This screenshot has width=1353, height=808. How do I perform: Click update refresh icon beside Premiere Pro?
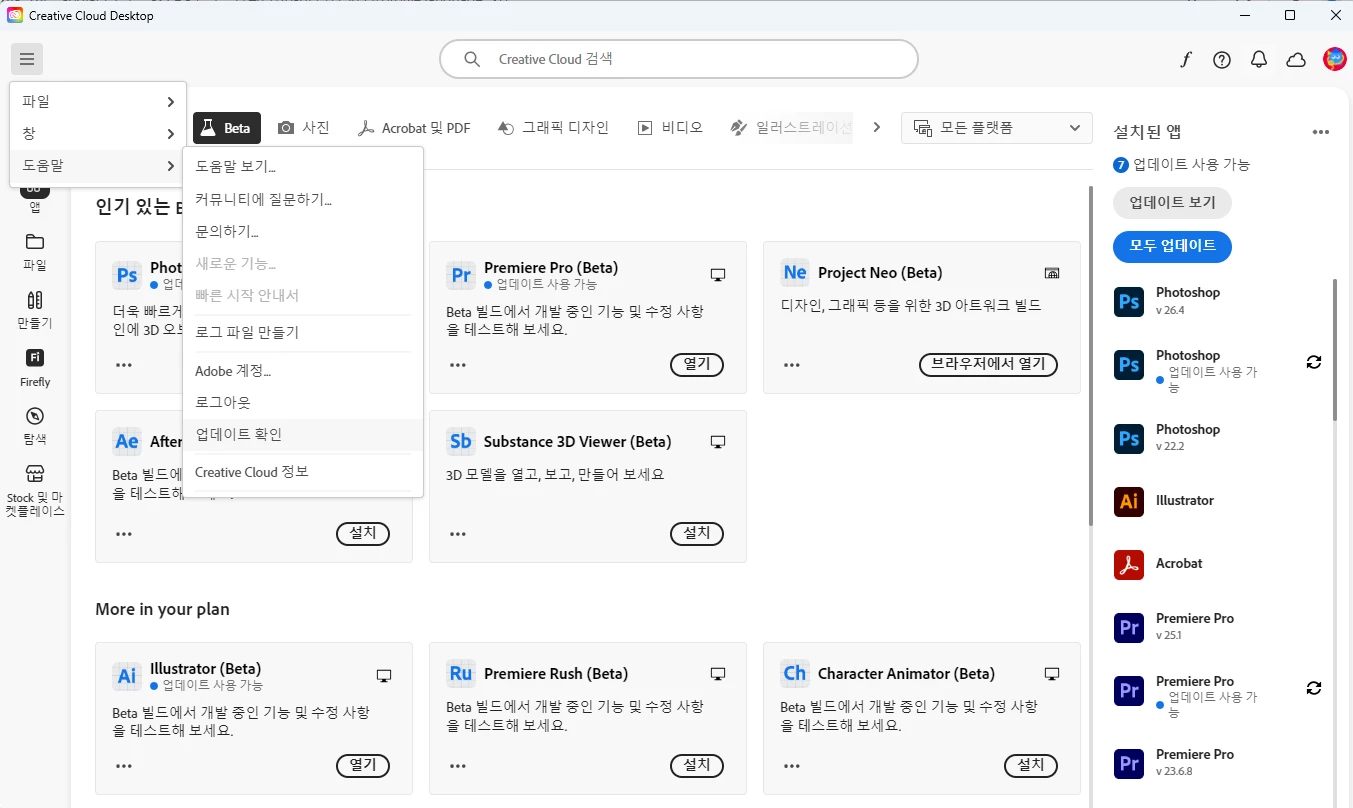(1314, 688)
